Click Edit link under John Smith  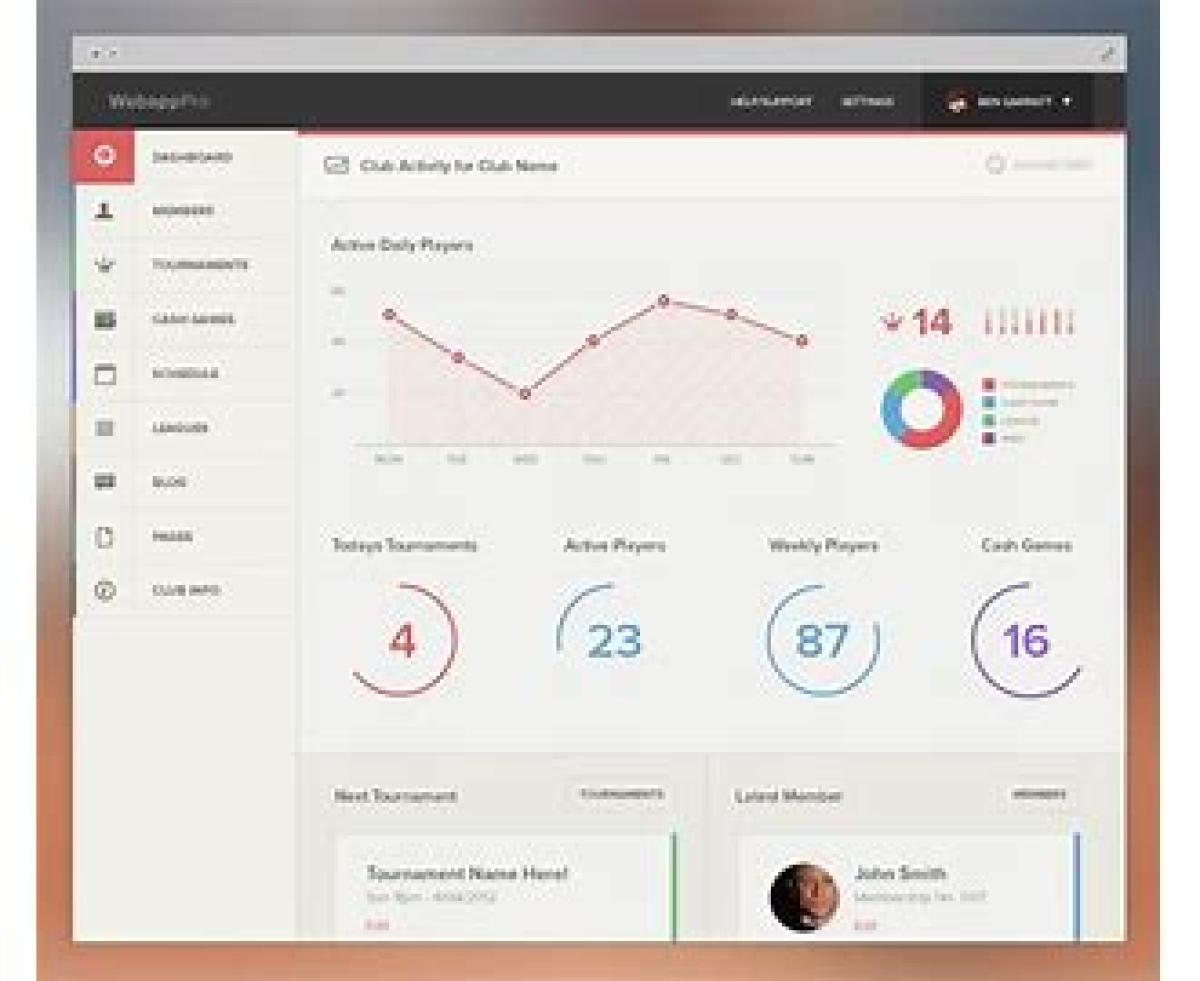click(x=863, y=925)
